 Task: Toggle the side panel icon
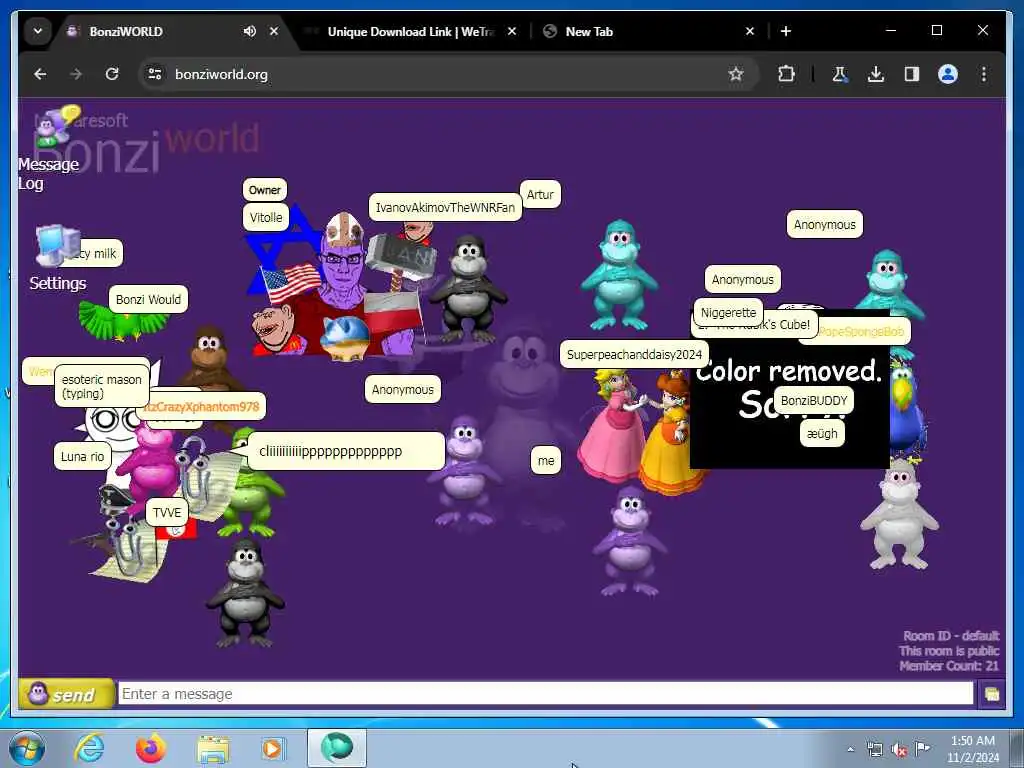(x=912, y=74)
